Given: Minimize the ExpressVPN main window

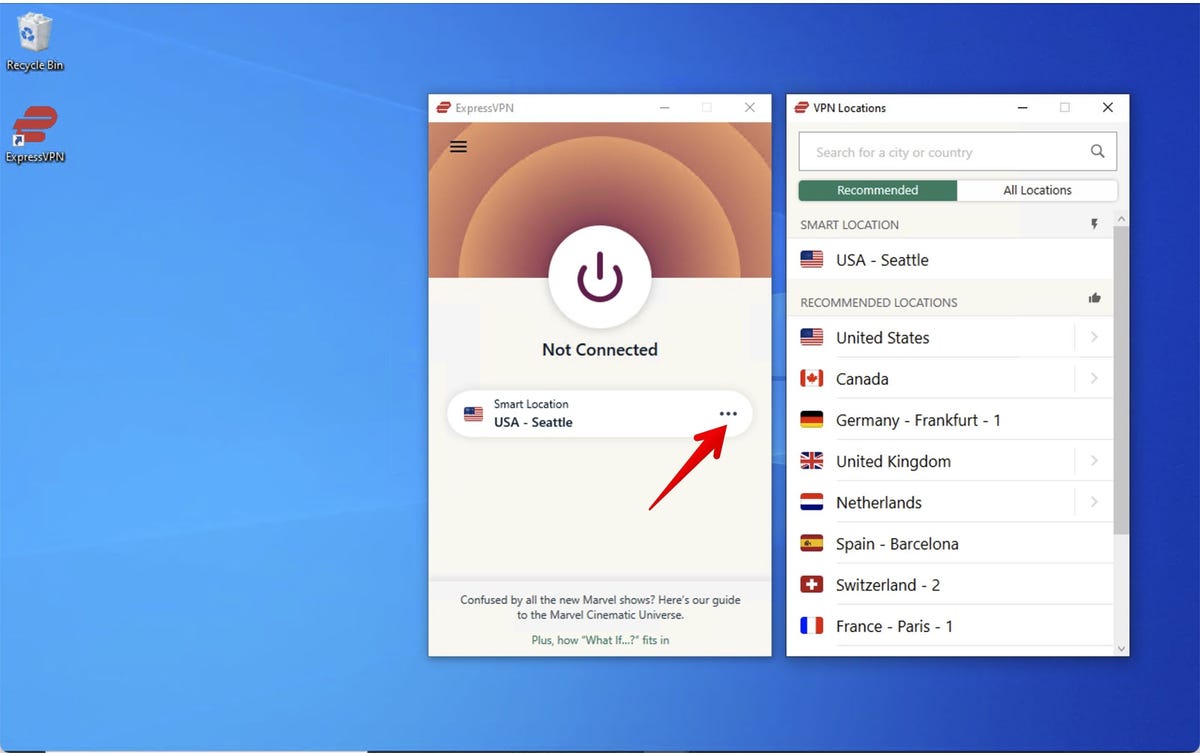Looking at the screenshot, I should point(664,108).
